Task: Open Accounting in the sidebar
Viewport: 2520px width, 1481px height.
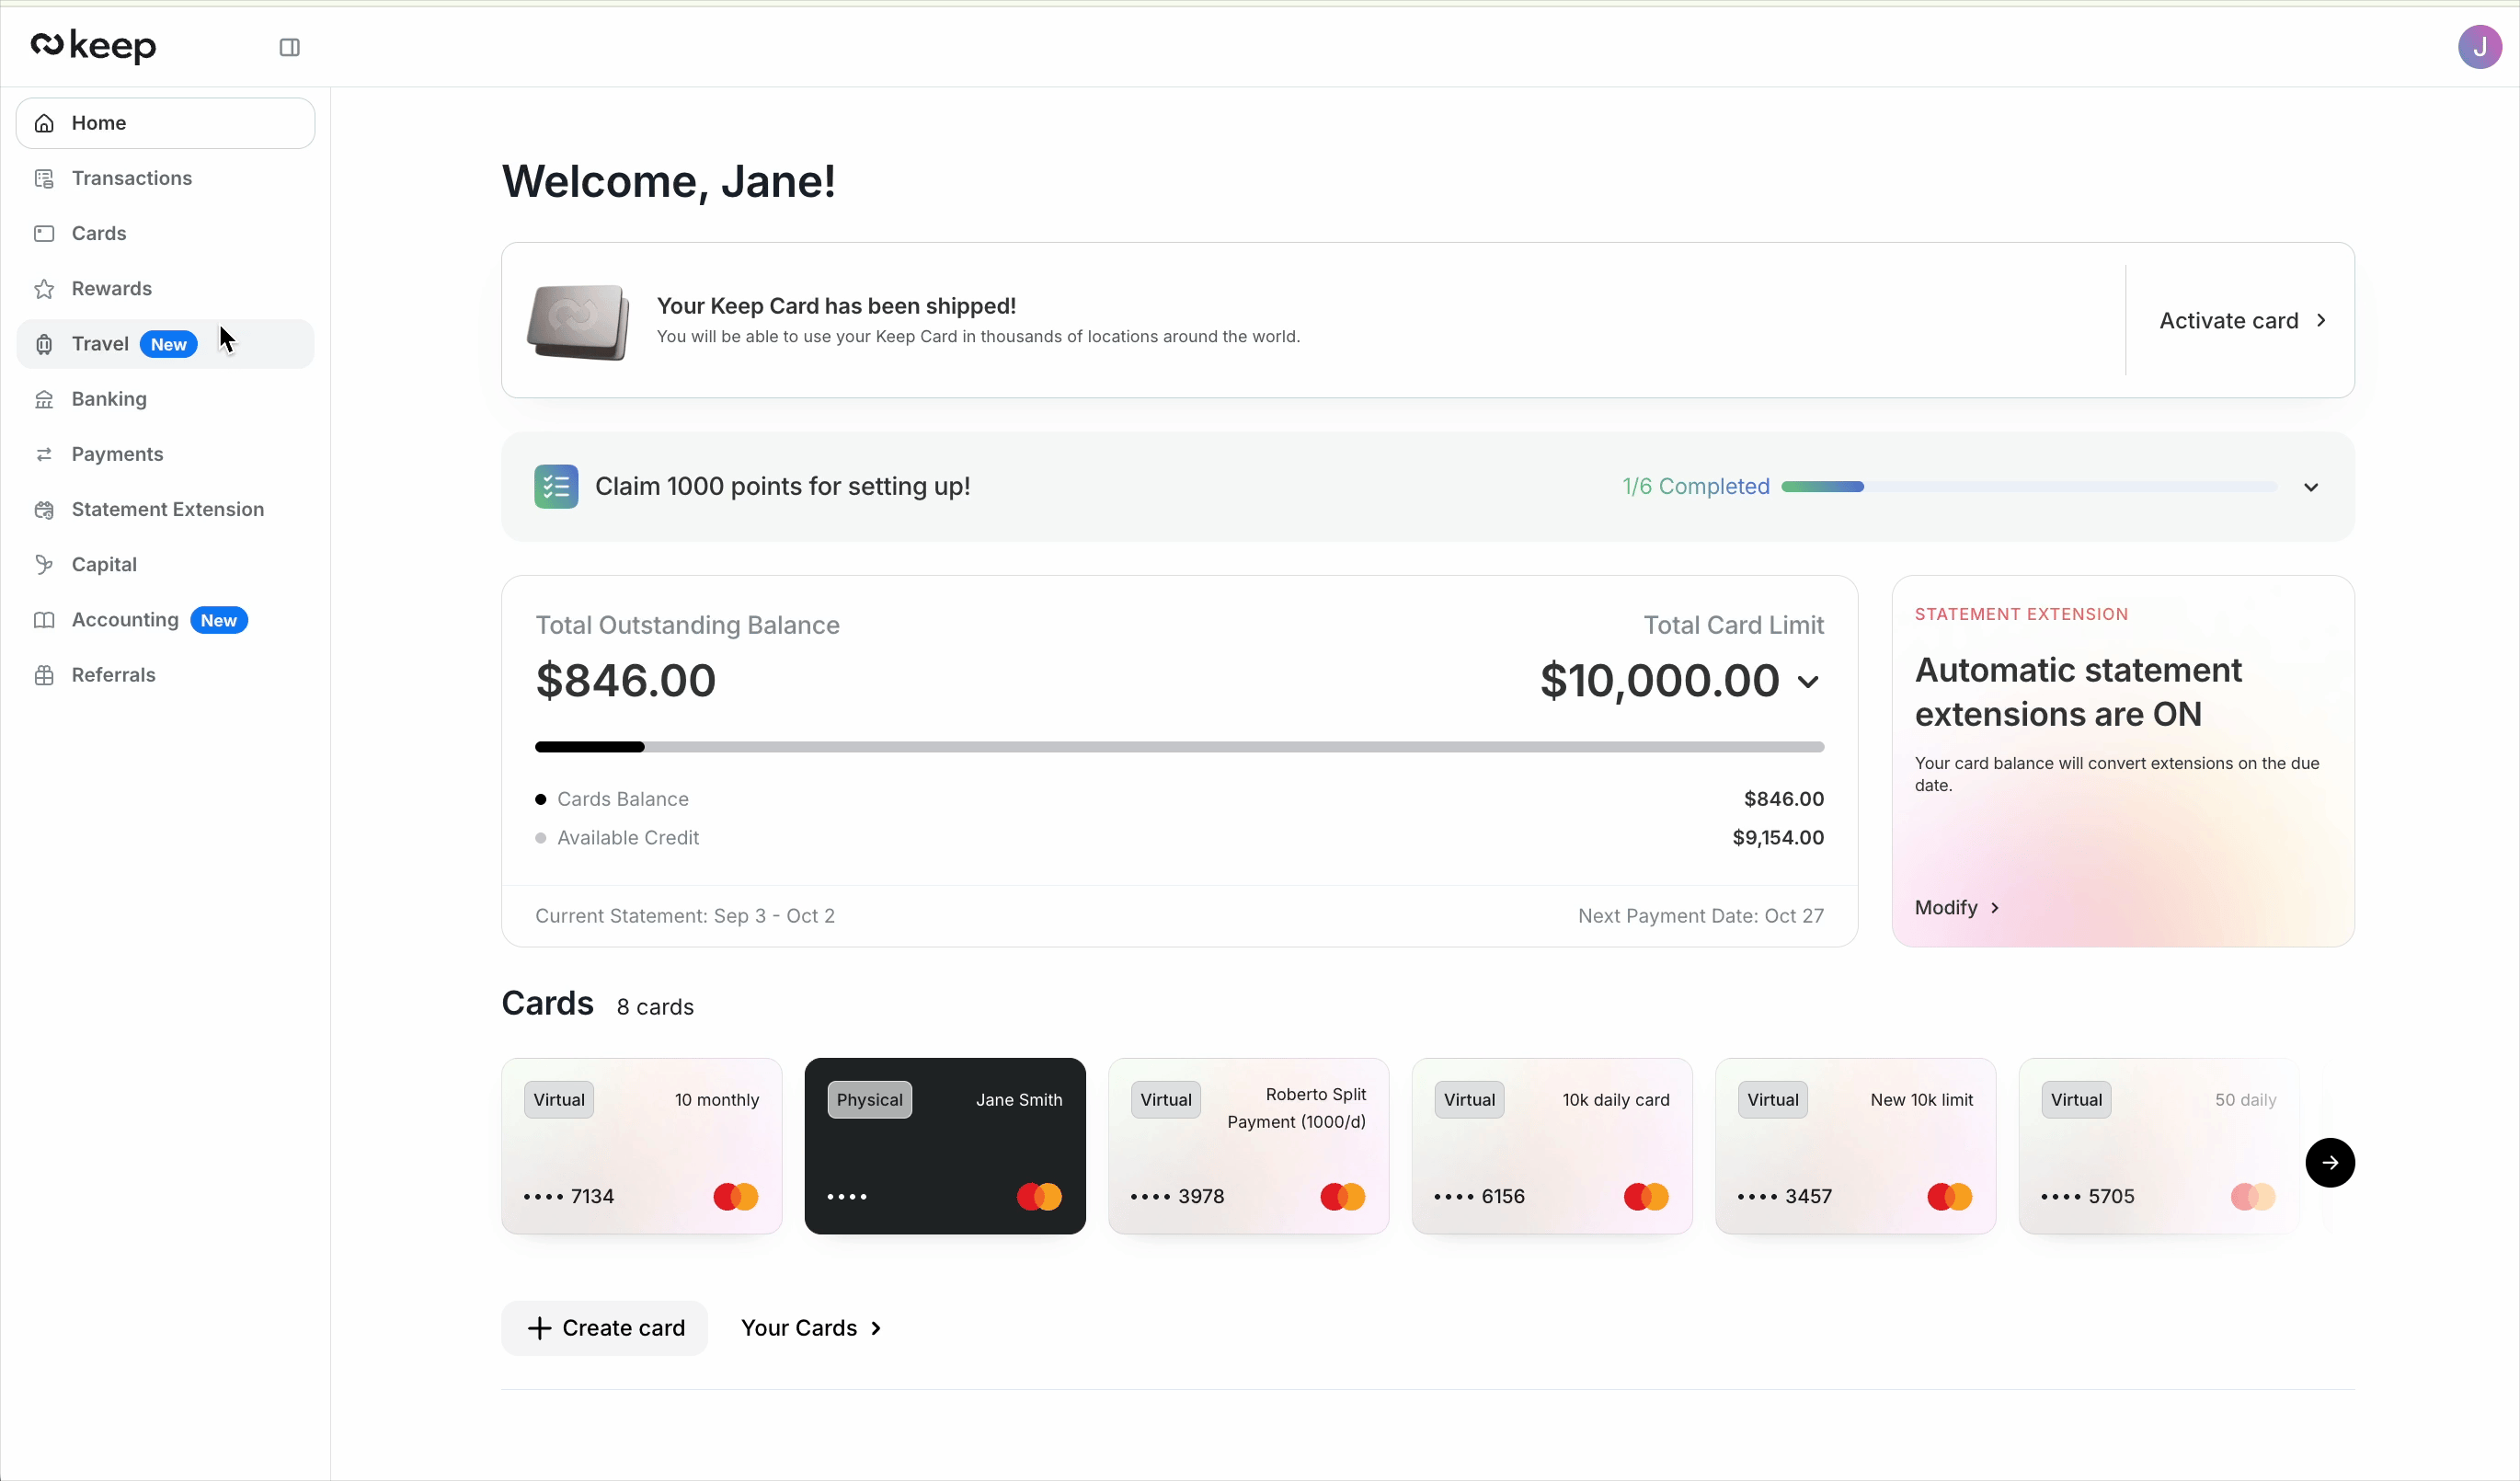Action: tap(125, 620)
